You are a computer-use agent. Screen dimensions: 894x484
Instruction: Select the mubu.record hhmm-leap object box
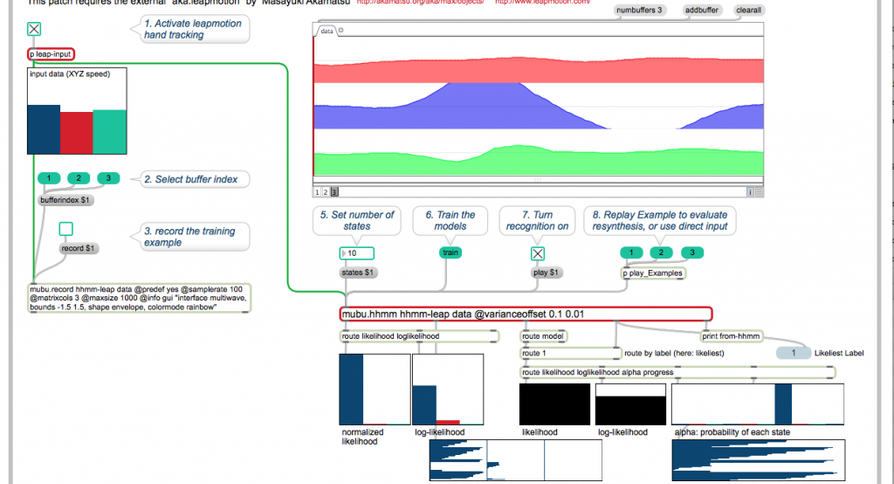(139, 298)
